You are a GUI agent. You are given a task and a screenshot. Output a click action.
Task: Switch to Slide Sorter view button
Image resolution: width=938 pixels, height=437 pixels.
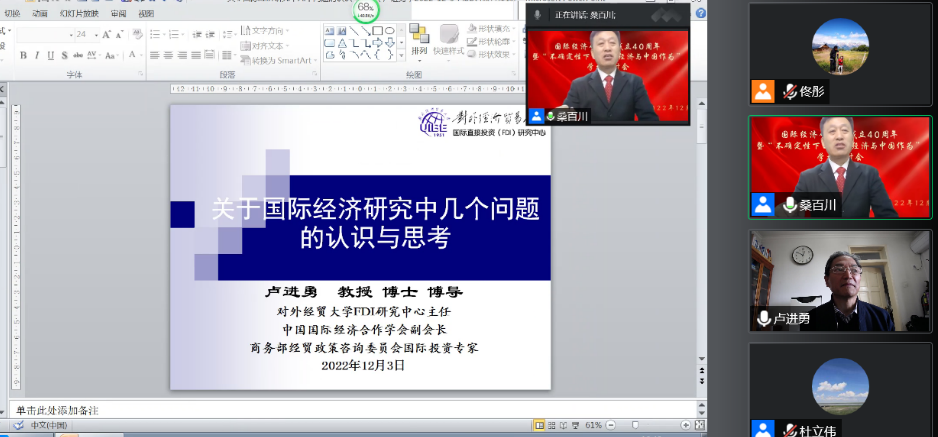(x=550, y=426)
